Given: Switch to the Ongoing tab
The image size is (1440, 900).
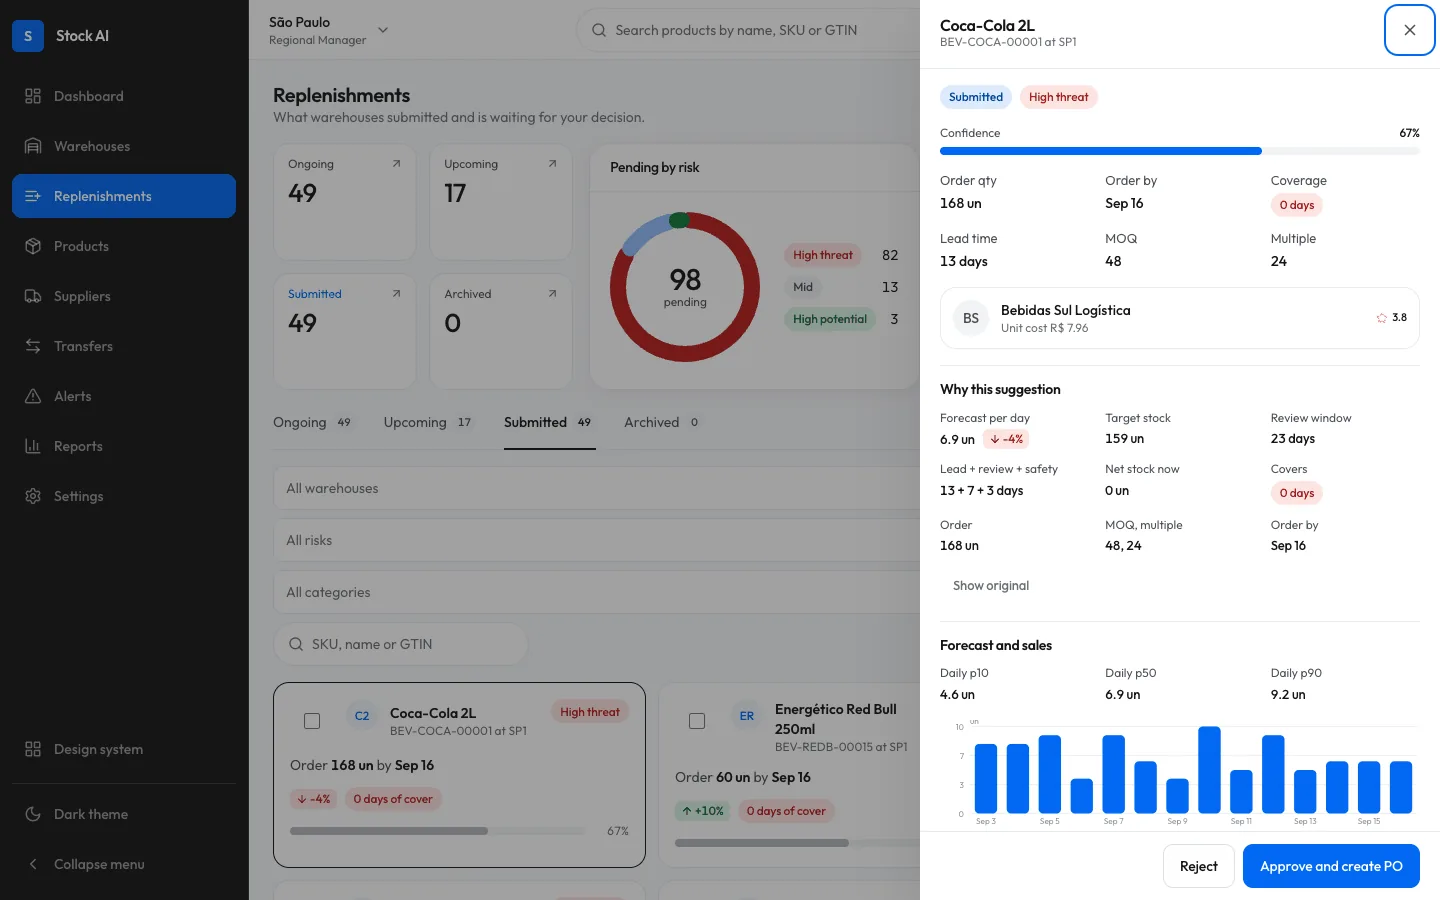Looking at the screenshot, I should [x=312, y=423].
